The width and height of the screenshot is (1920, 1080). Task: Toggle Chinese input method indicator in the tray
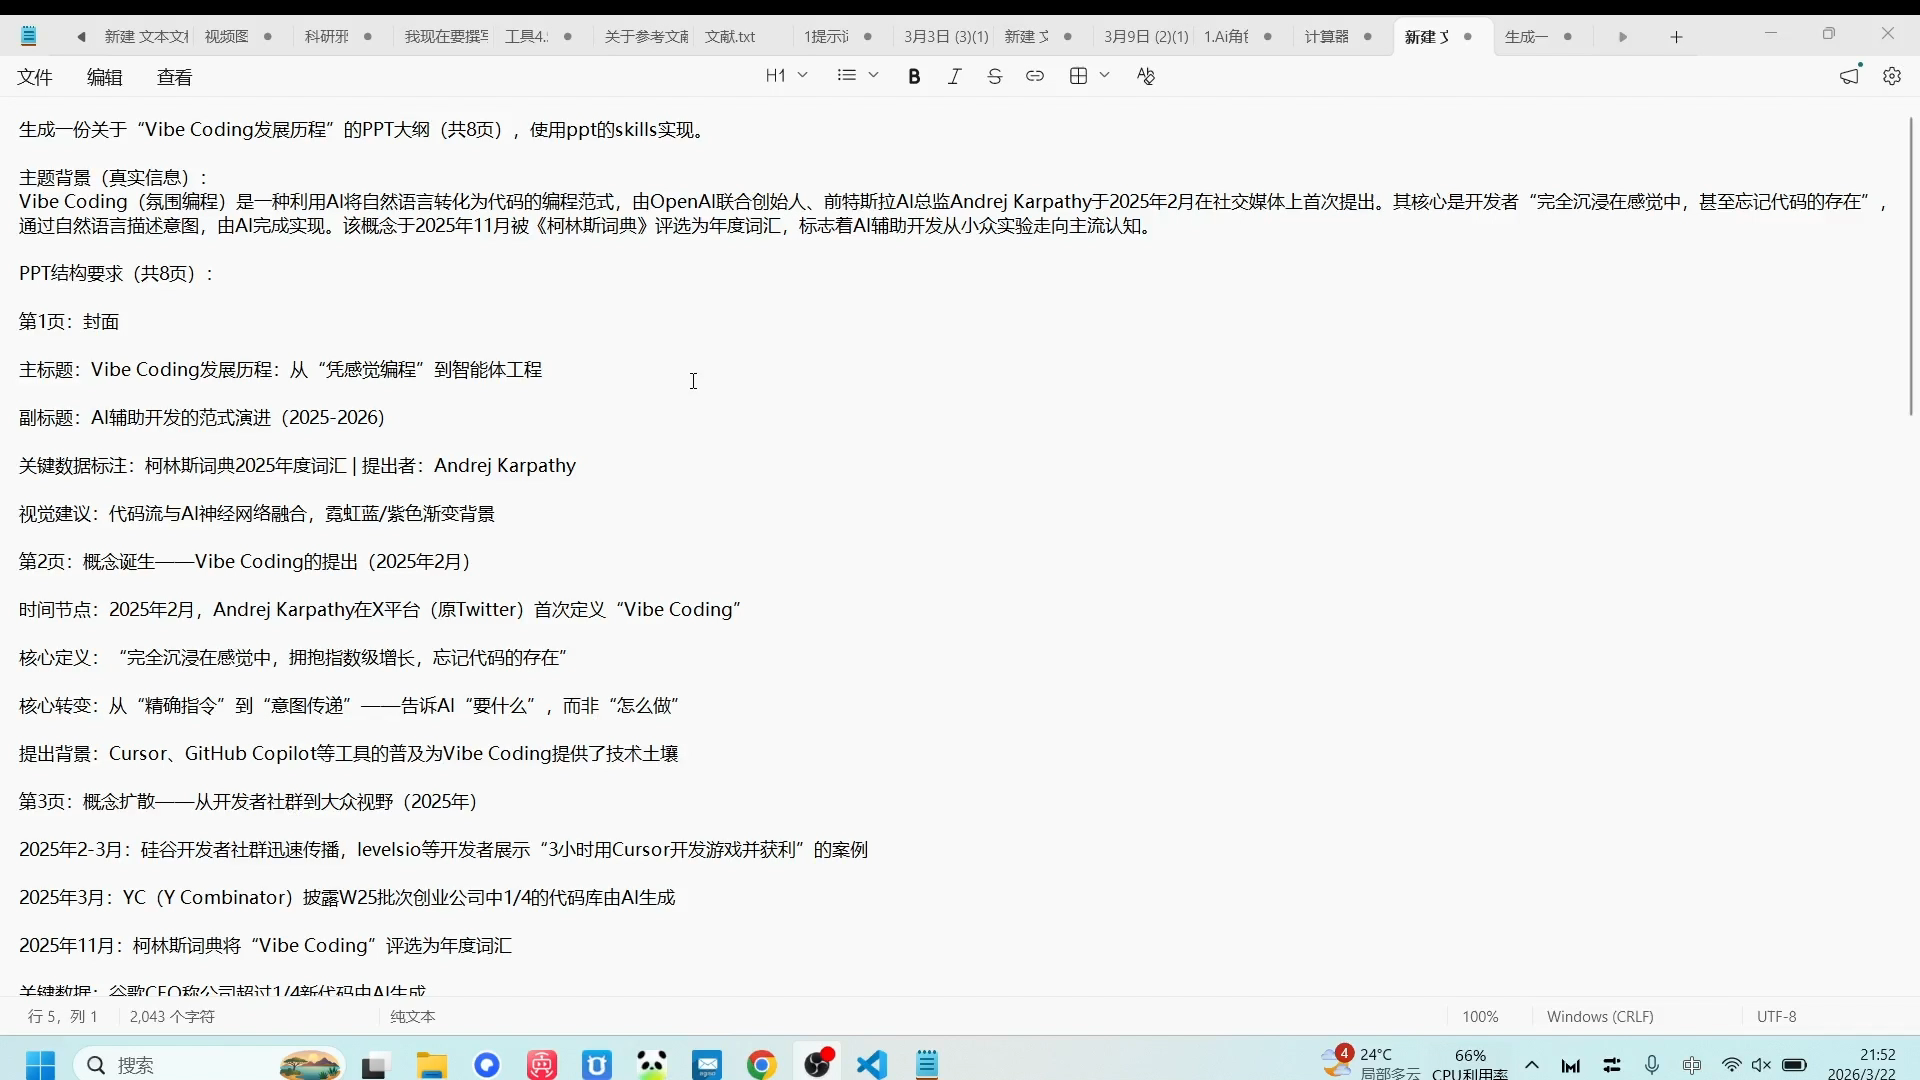pos(1691,1065)
